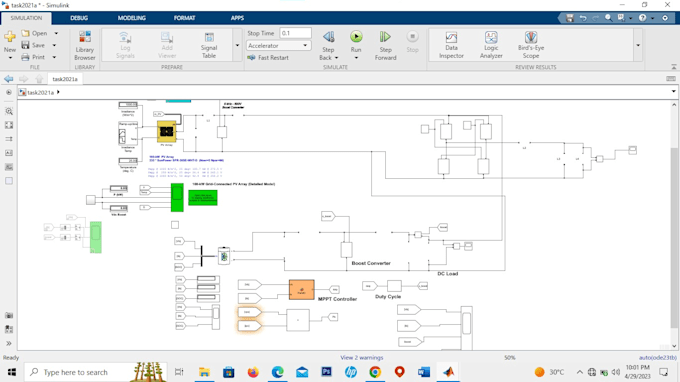Click the image insert palette icon
680x382 pixels.
(x=9, y=167)
